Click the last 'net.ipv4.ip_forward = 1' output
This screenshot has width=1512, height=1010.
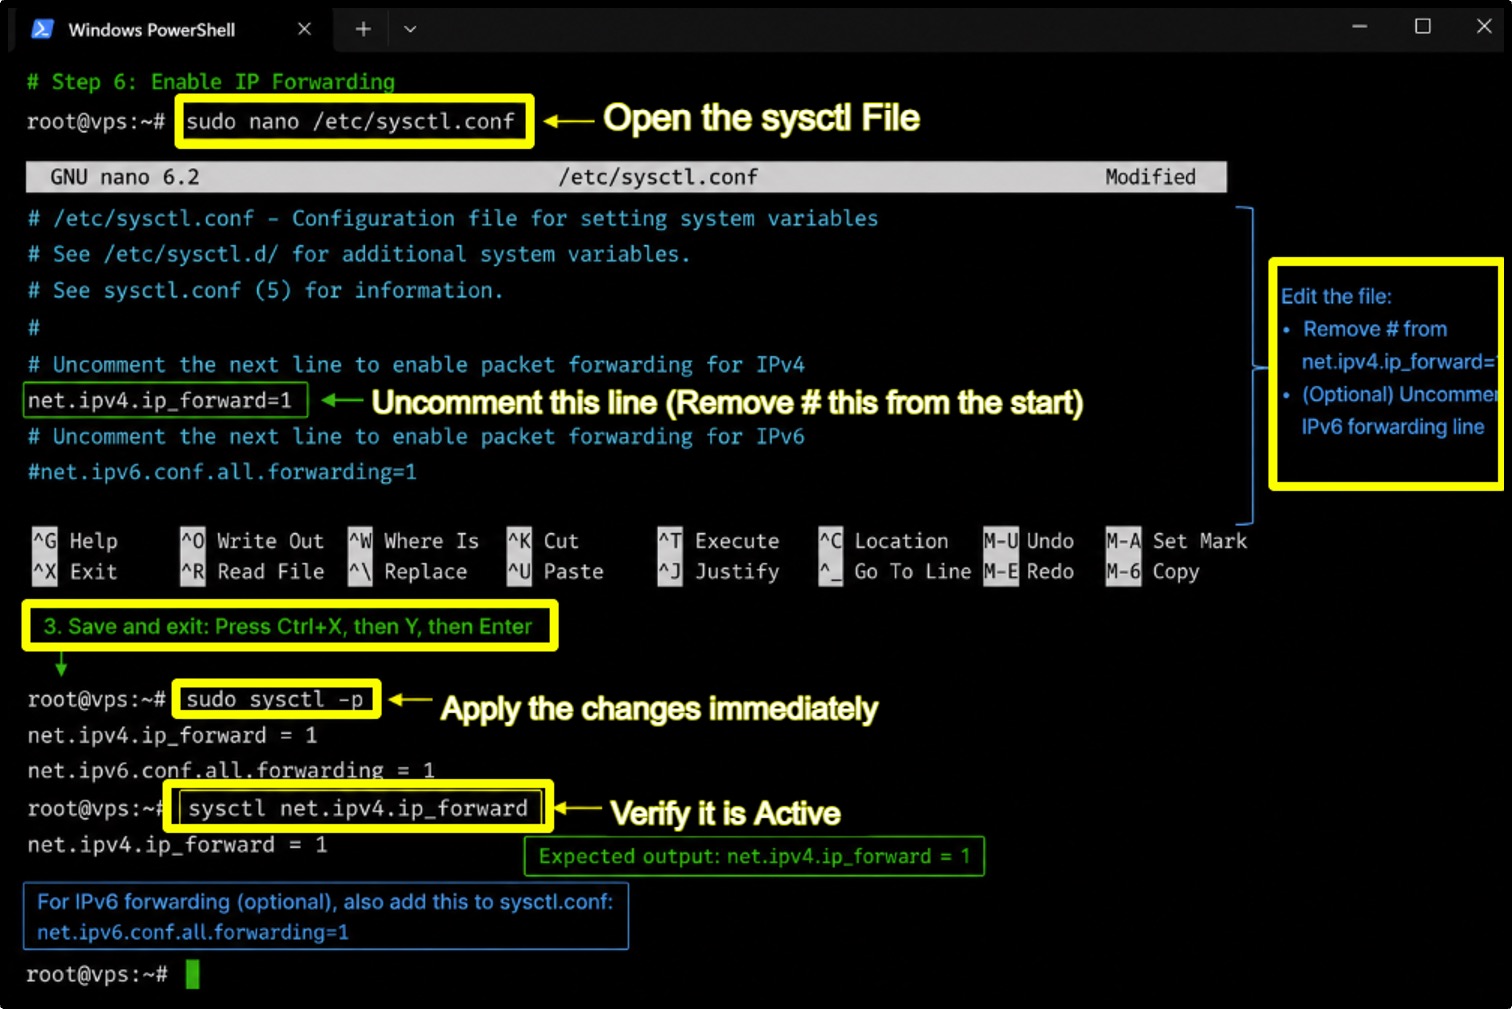[177, 845]
